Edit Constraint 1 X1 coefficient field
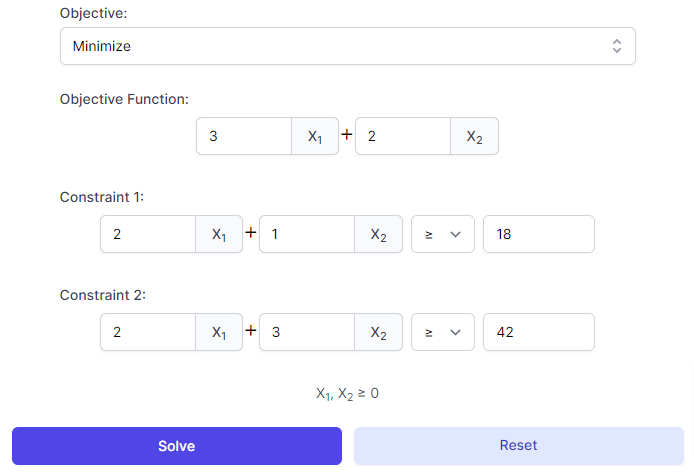694x472 pixels. (x=148, y=234)
